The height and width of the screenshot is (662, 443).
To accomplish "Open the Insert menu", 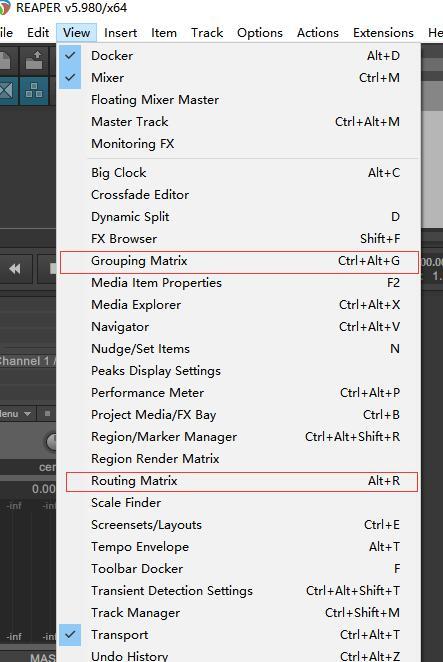I will 120,33.
